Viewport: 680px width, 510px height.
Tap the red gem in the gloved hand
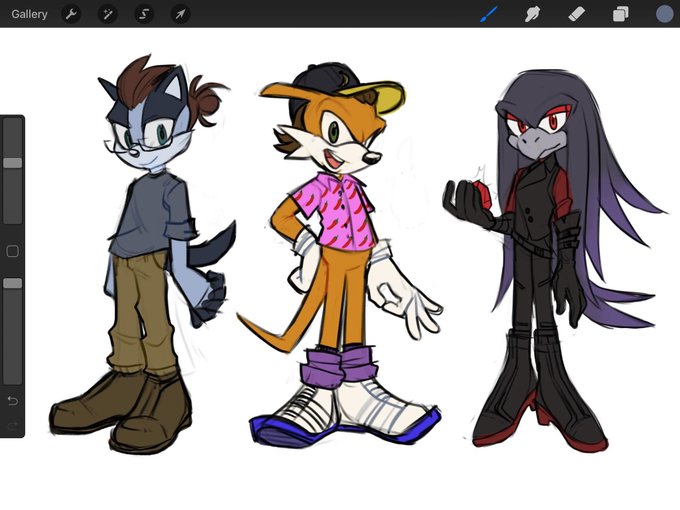pos(482,194)
